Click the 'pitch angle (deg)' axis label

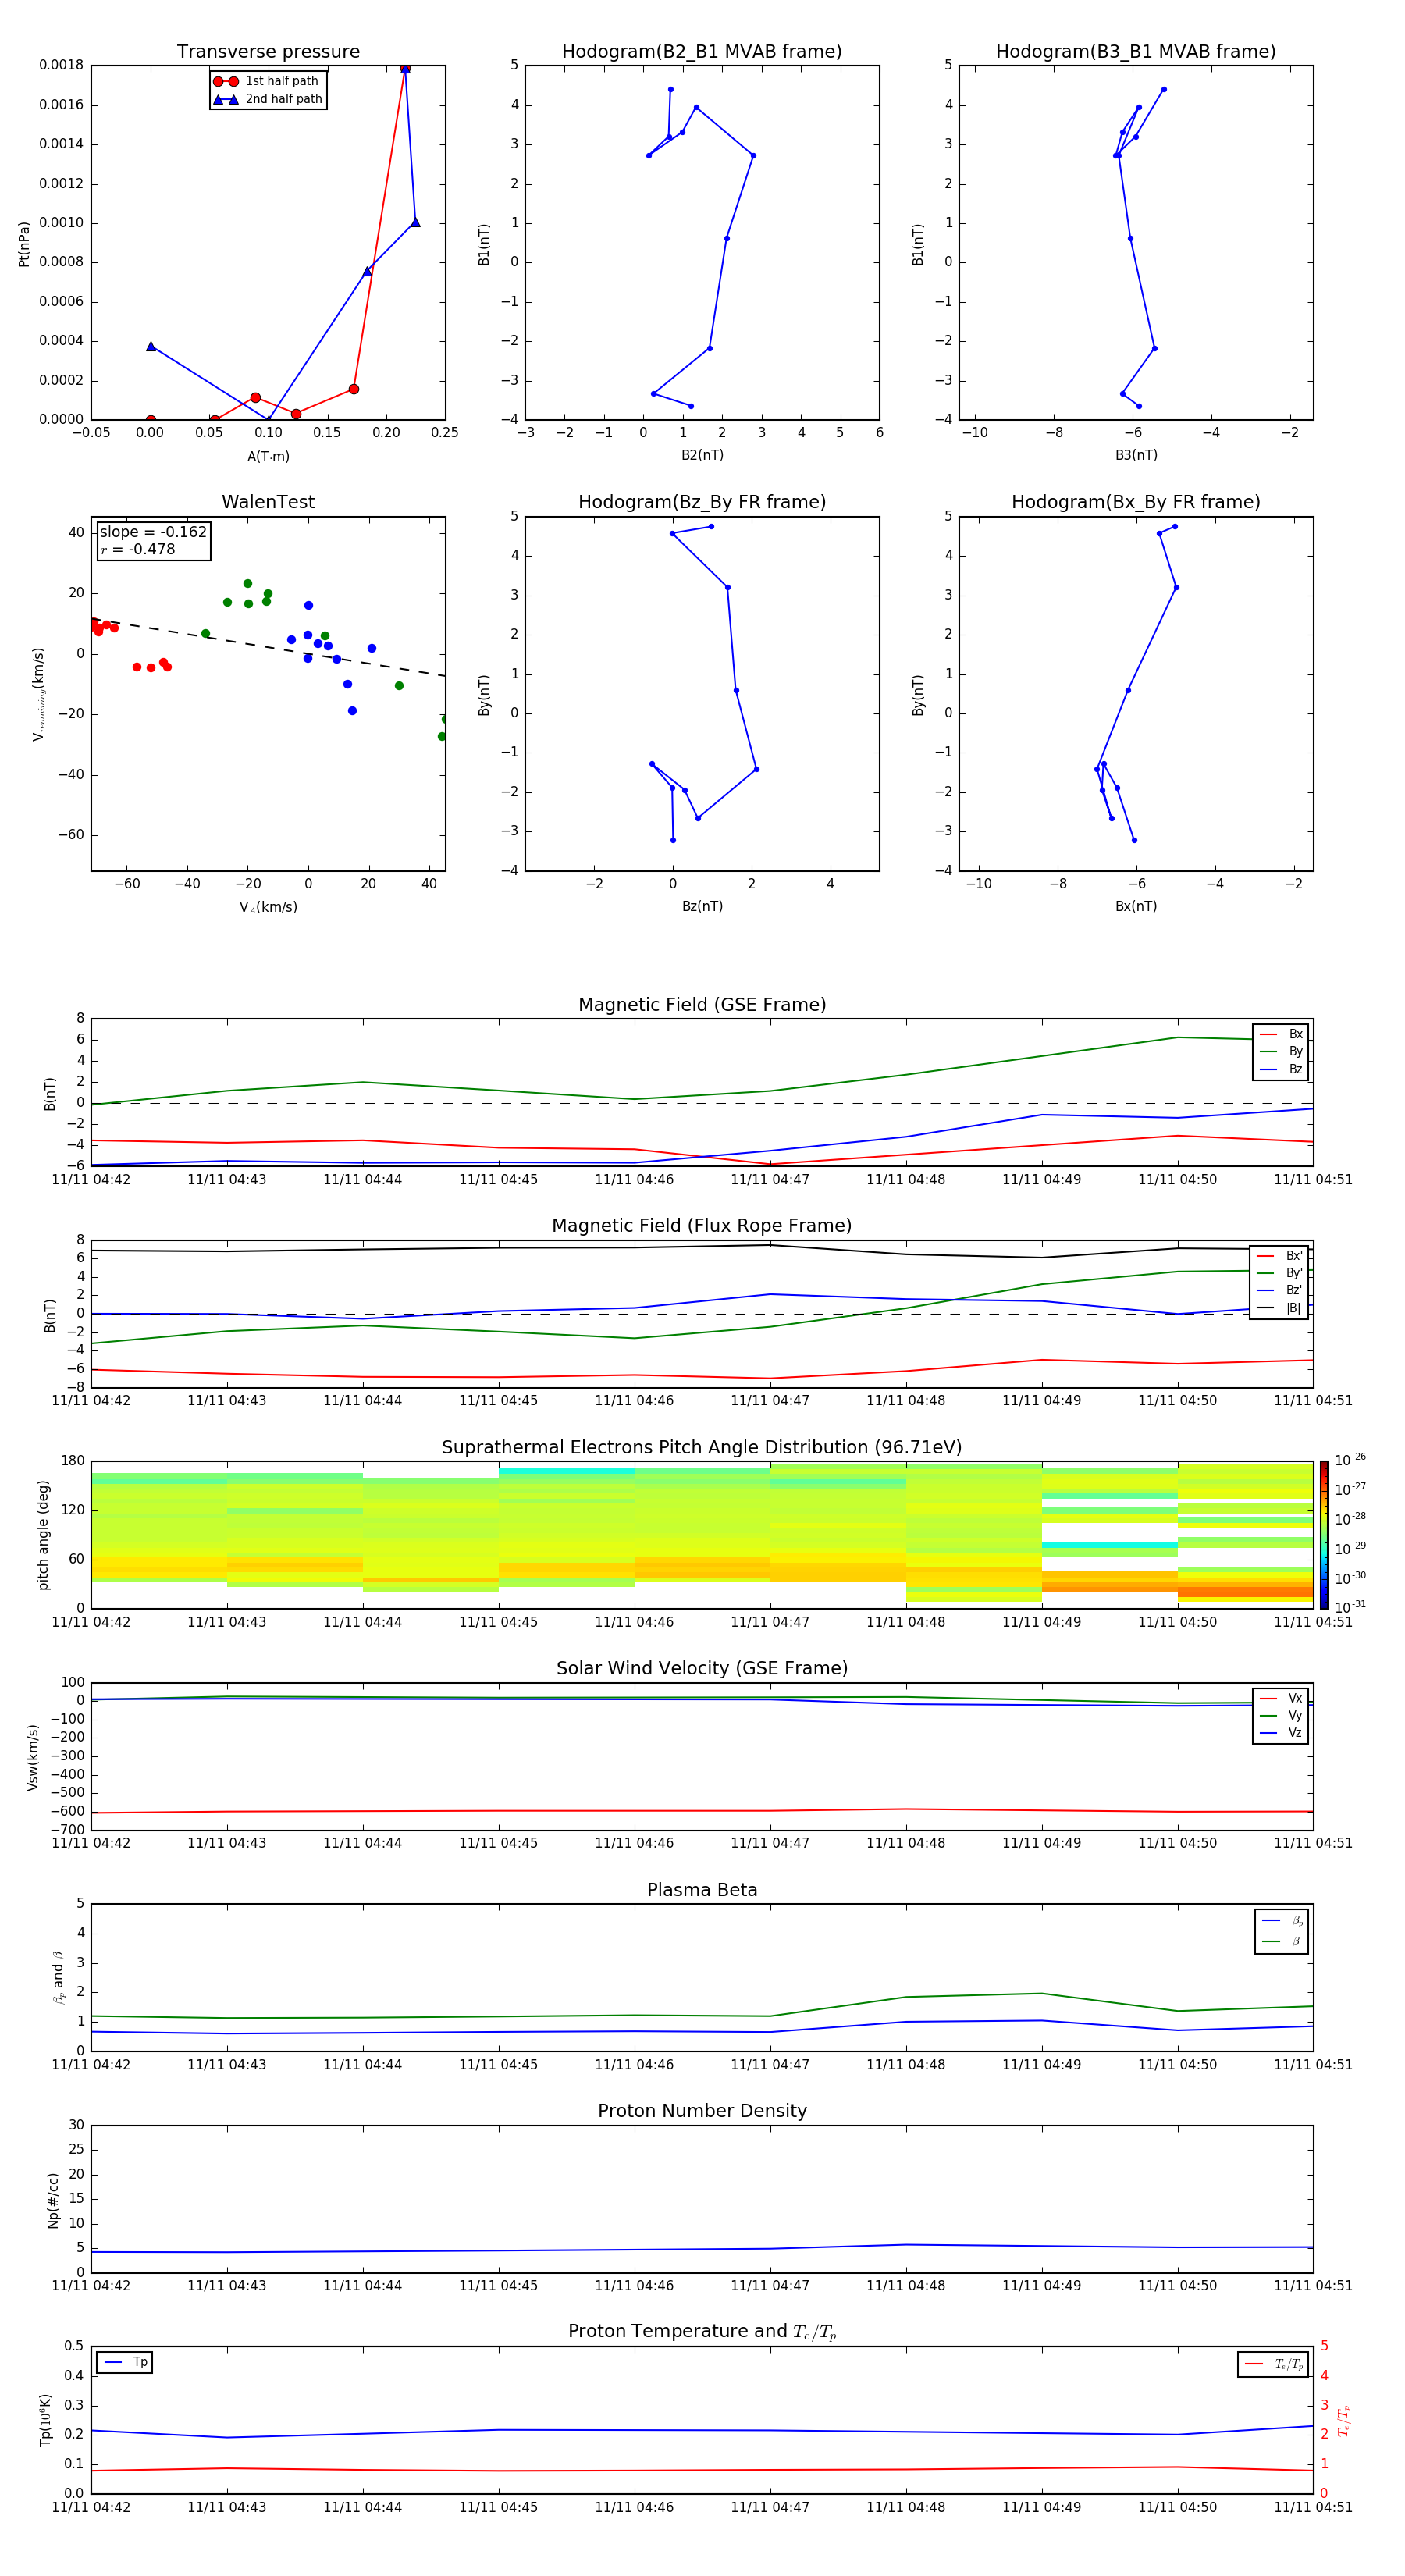pyautogui.click(x=43, y=1535)
